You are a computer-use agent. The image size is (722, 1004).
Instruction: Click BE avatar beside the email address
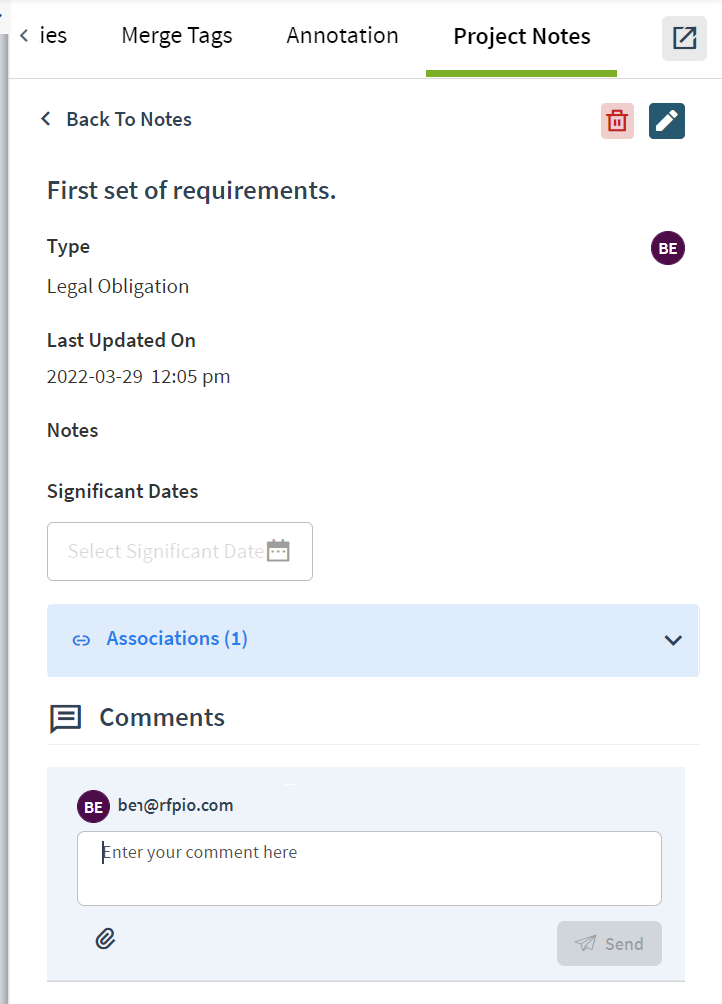[93, 807]
